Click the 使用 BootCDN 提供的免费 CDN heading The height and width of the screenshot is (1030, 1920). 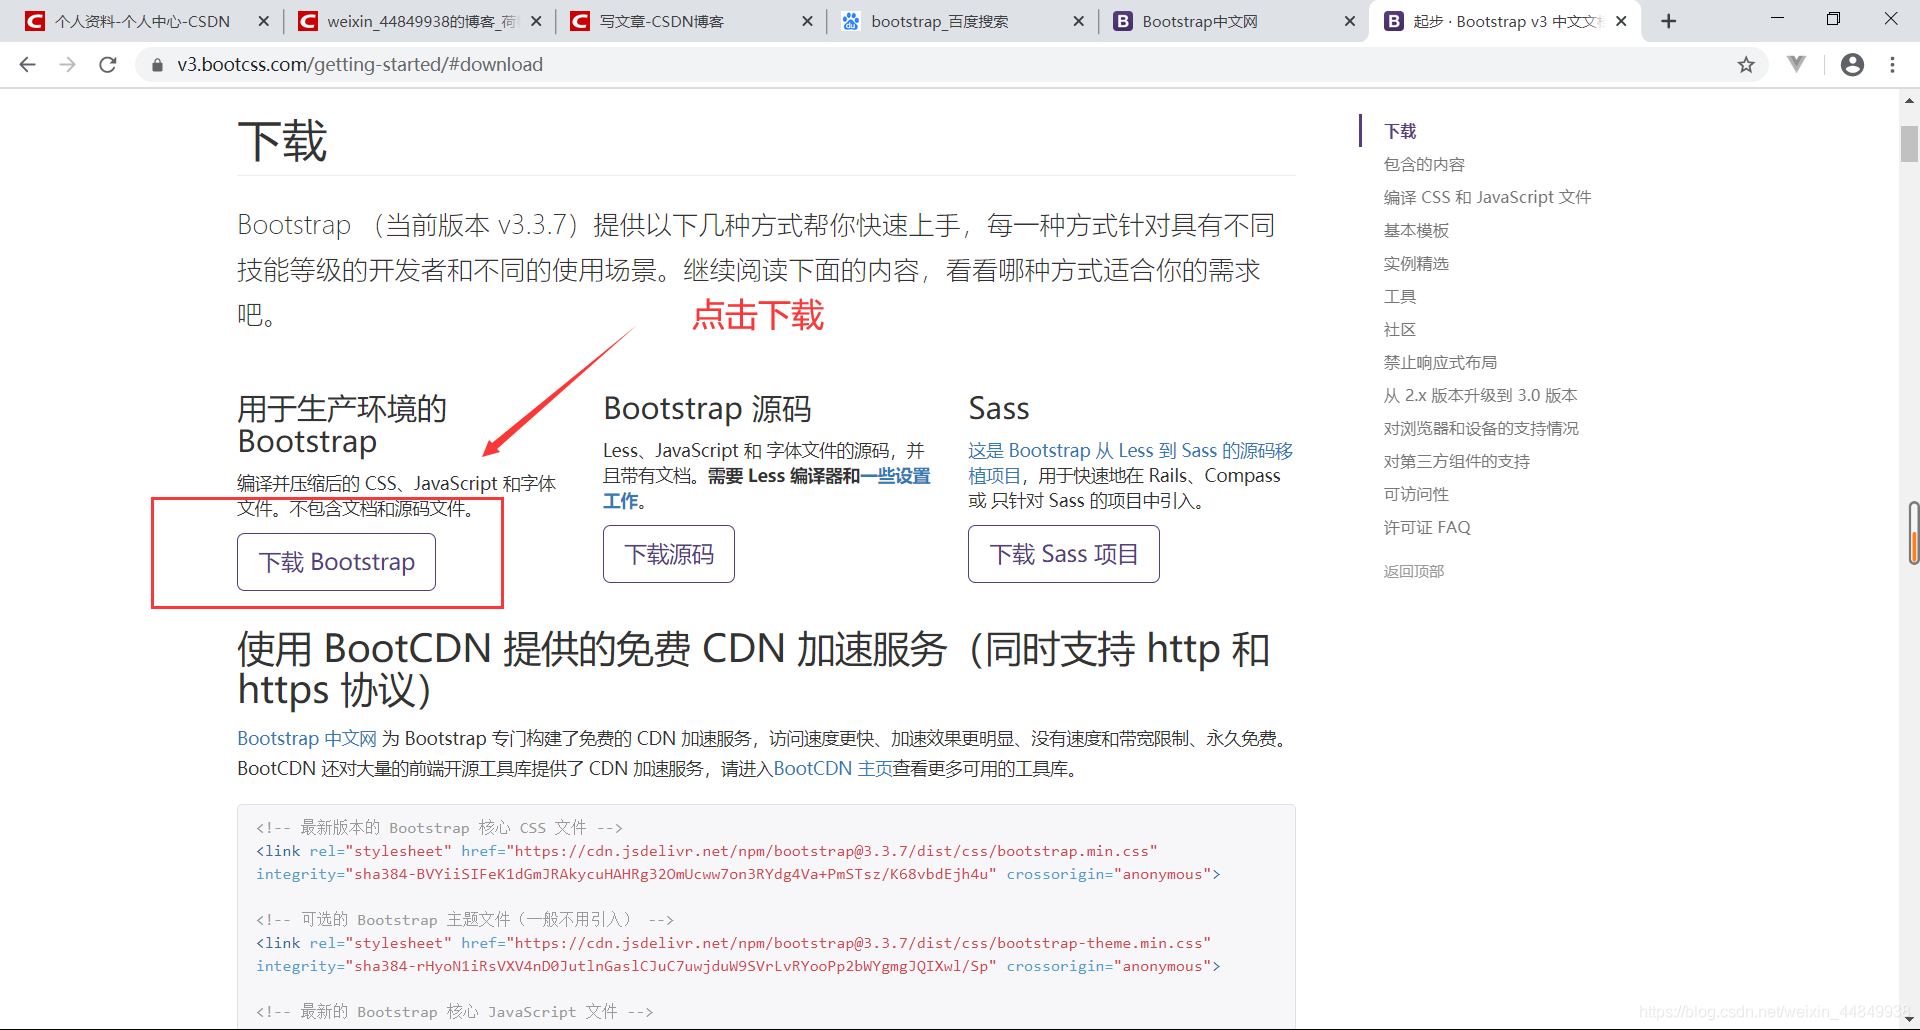(754, 669)
